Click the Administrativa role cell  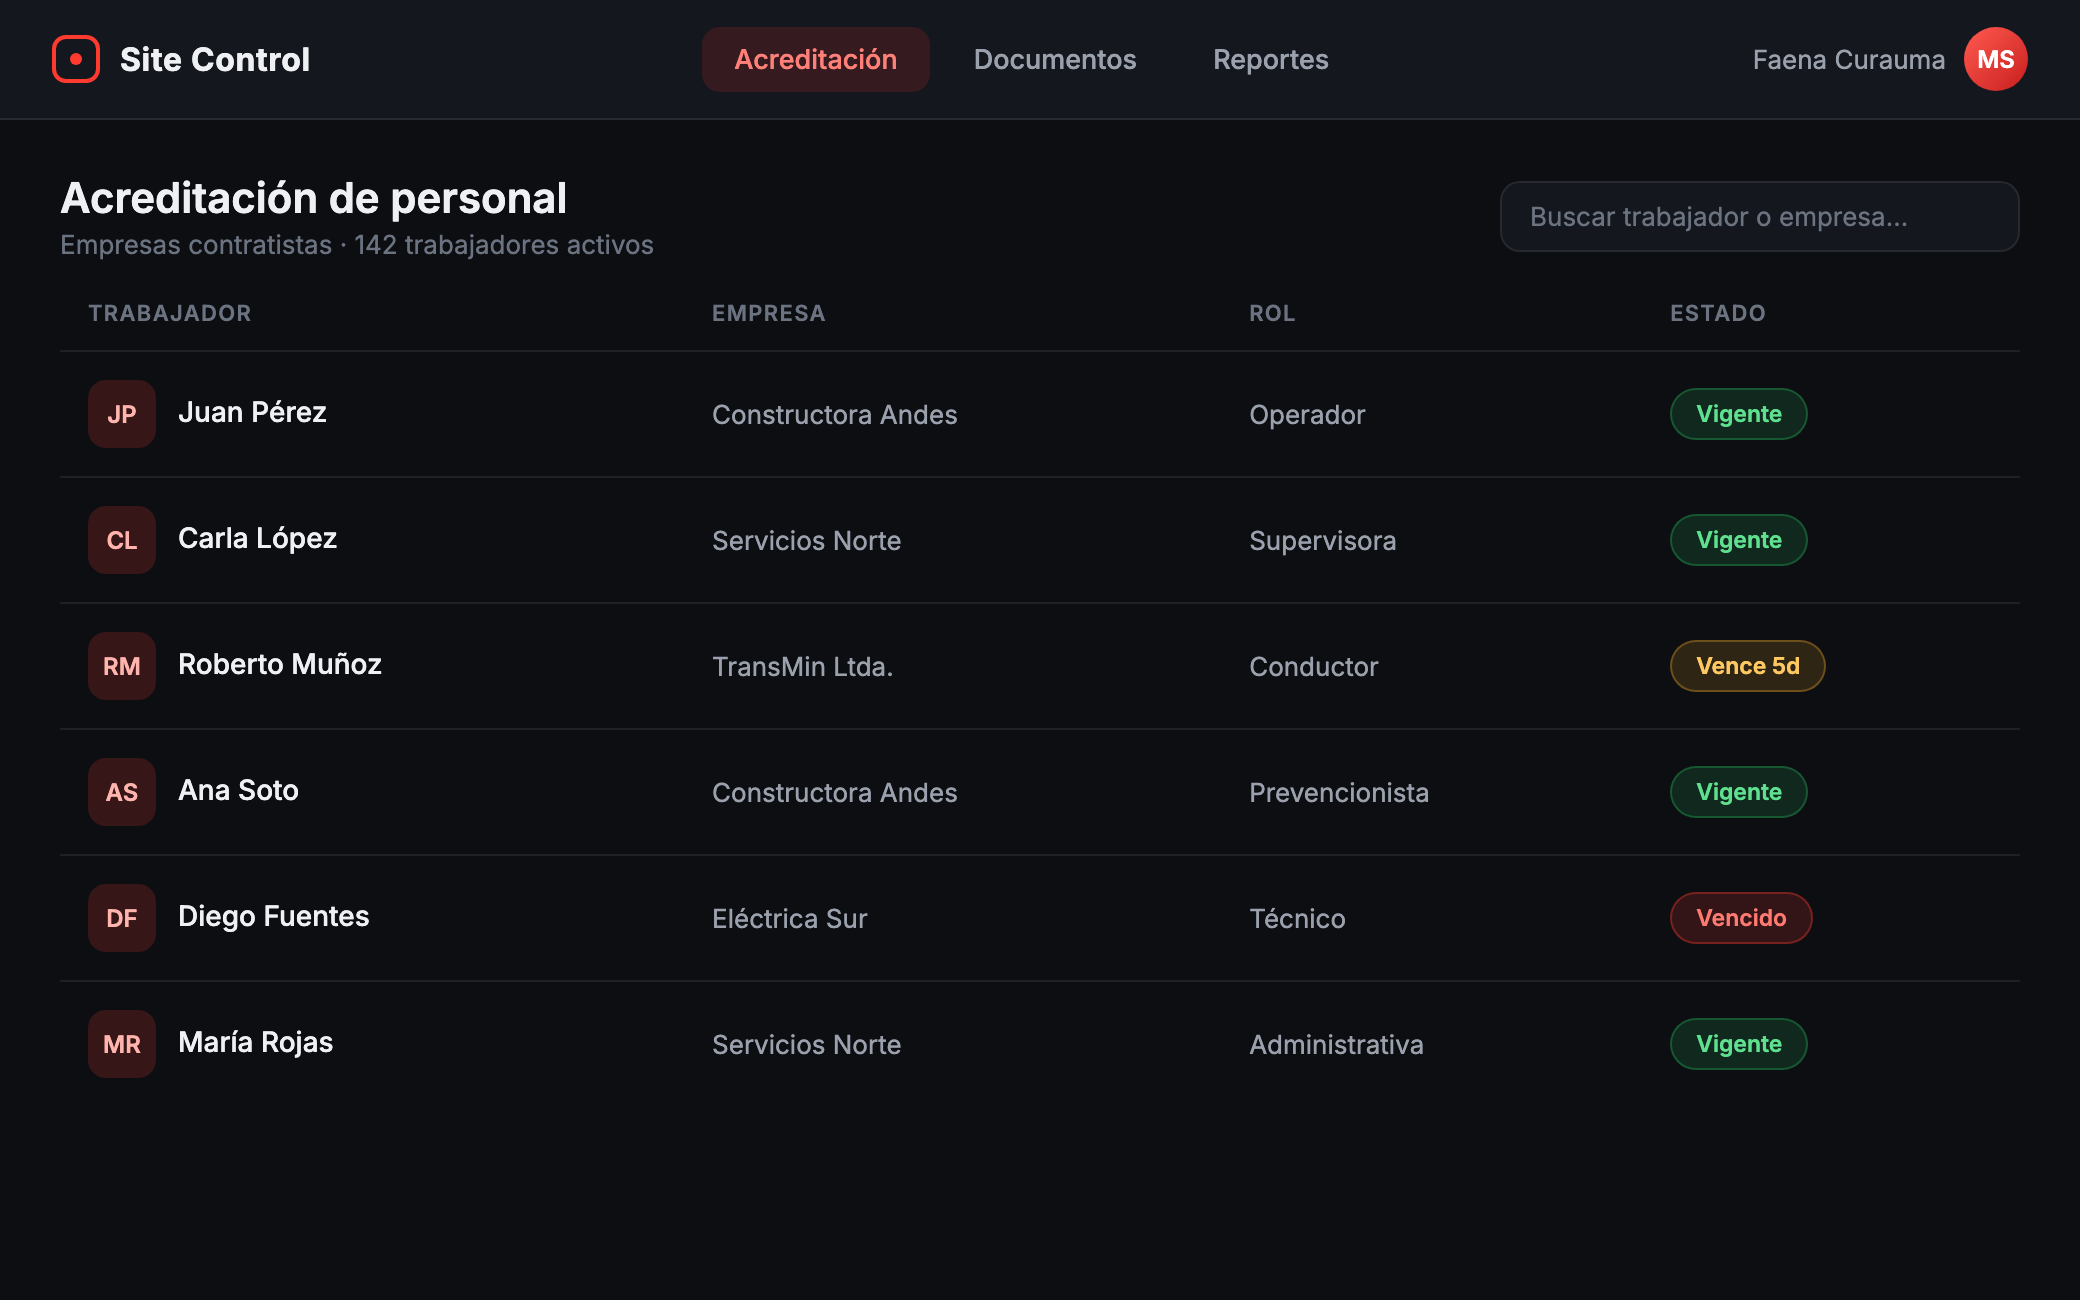(1336, 1044)
